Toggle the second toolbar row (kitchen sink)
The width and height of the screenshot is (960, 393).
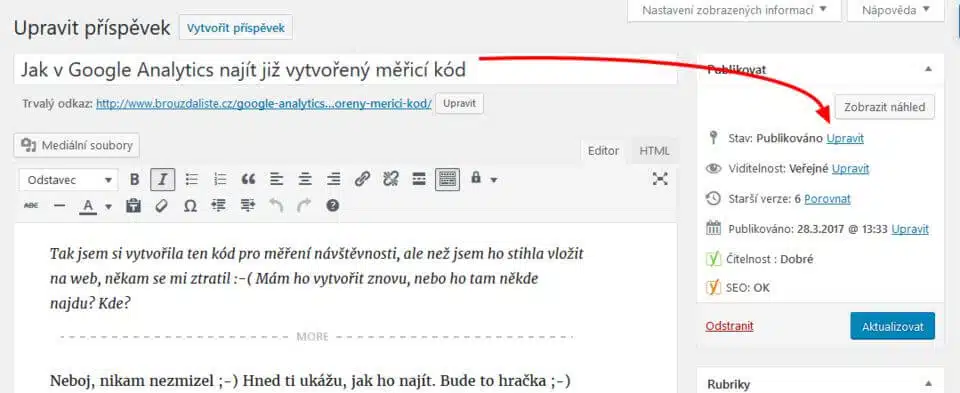pyautogui.click(x=448, y=179)
